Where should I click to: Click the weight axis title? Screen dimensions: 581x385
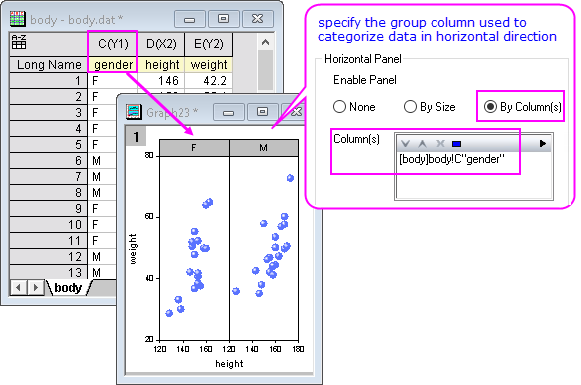[133, 249]
